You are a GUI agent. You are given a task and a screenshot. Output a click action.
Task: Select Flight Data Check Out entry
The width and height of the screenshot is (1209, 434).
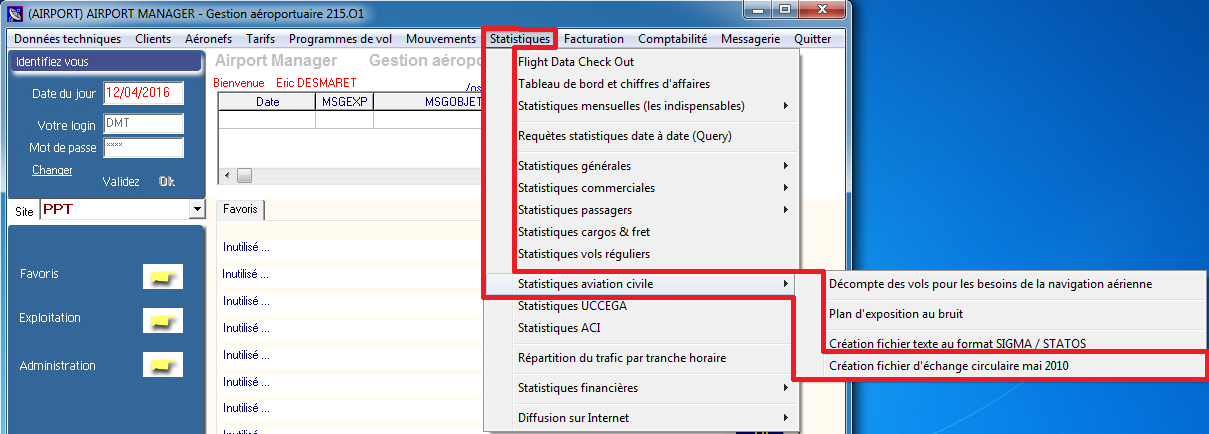[x=576, y=62]
